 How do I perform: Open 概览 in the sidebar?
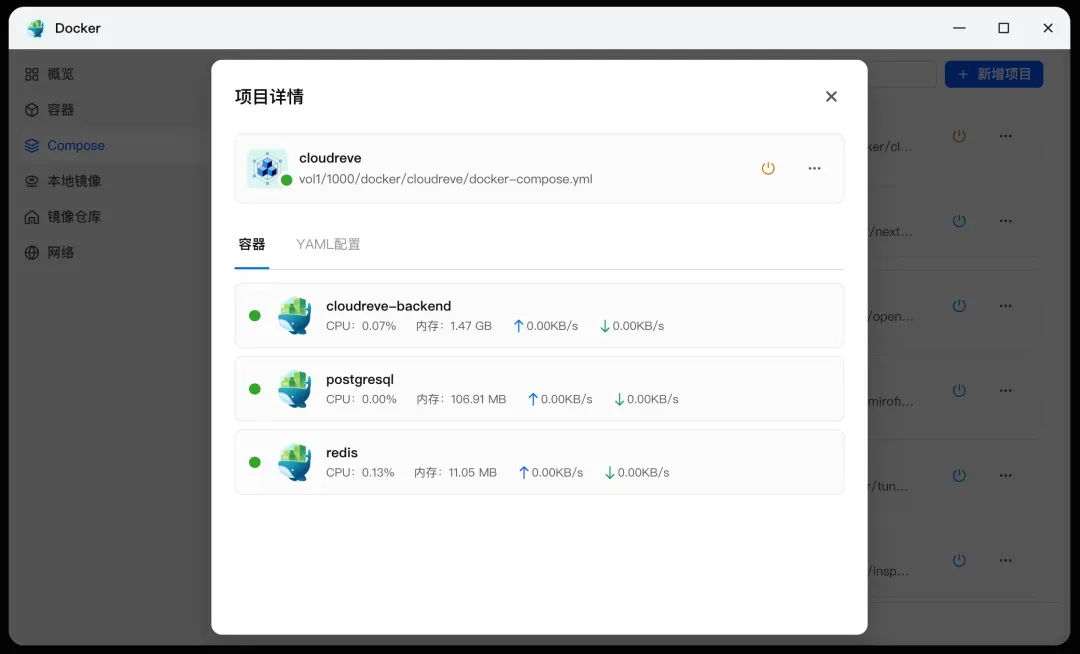60,74
